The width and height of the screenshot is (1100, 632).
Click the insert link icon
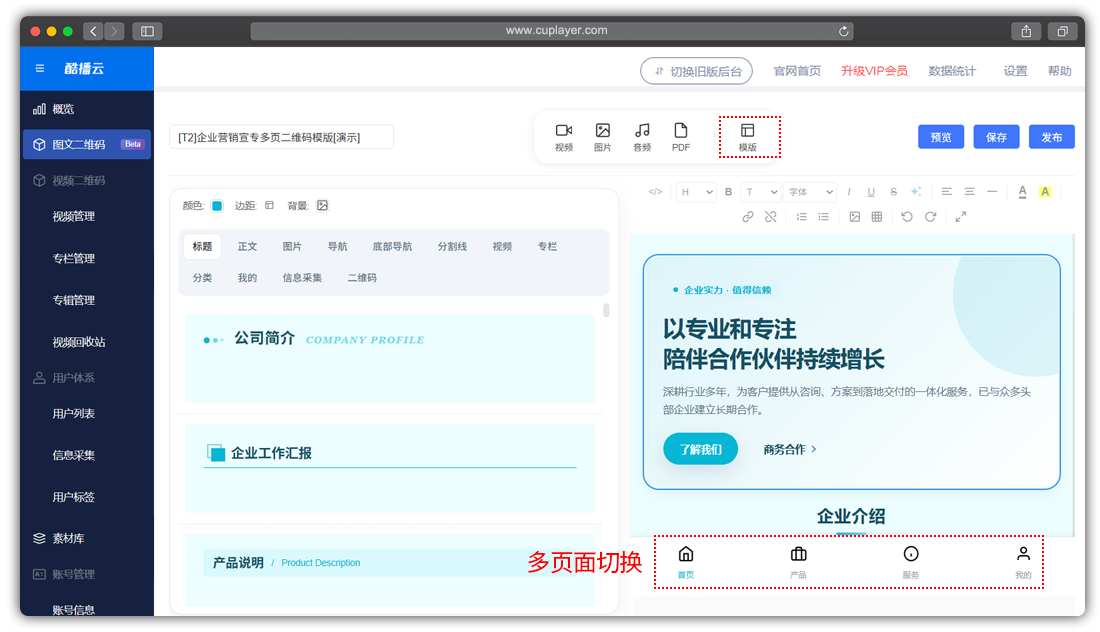click(748, 217)
